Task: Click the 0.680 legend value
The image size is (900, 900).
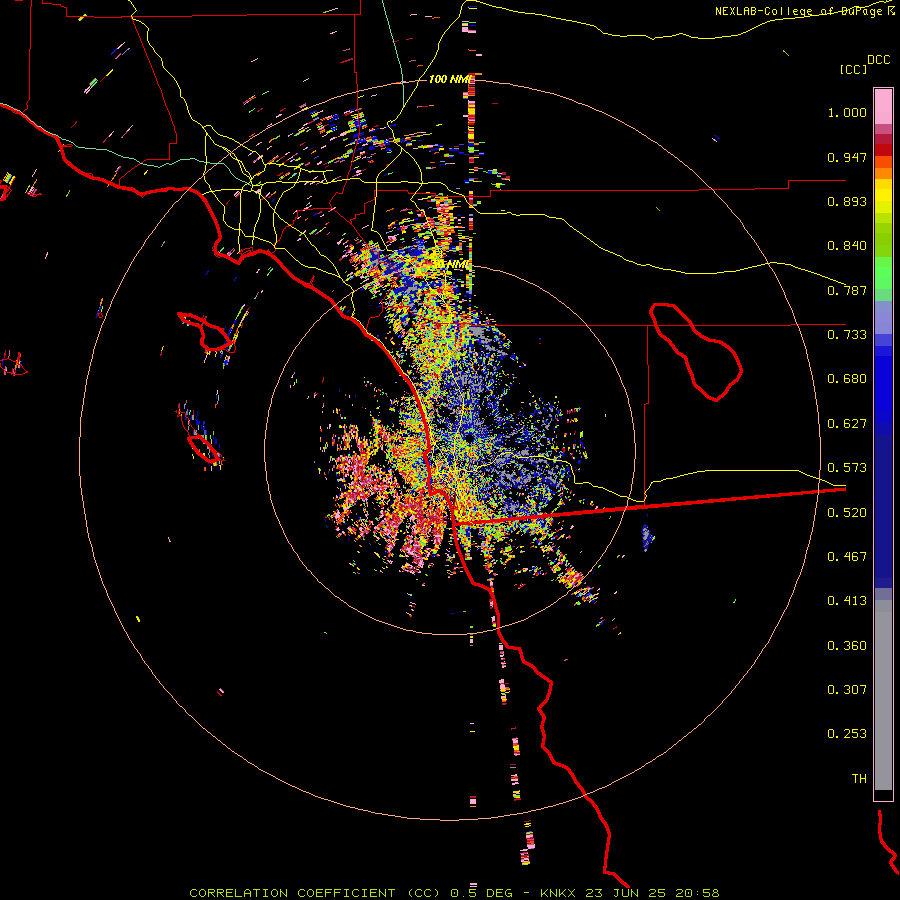Action: pyautogui.click(x=847, y=379)
